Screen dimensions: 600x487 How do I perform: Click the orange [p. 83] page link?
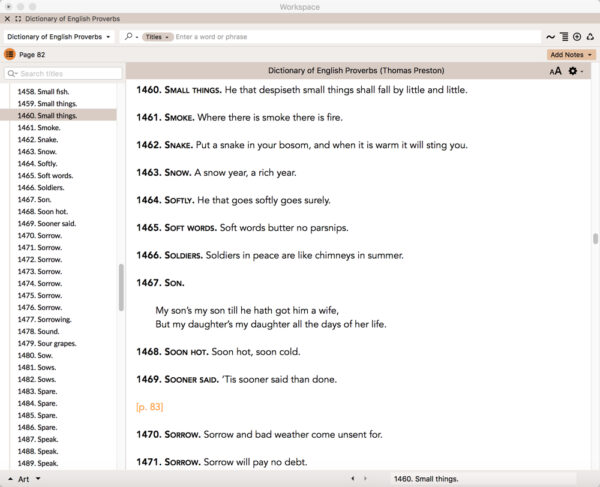pos(150,407)
